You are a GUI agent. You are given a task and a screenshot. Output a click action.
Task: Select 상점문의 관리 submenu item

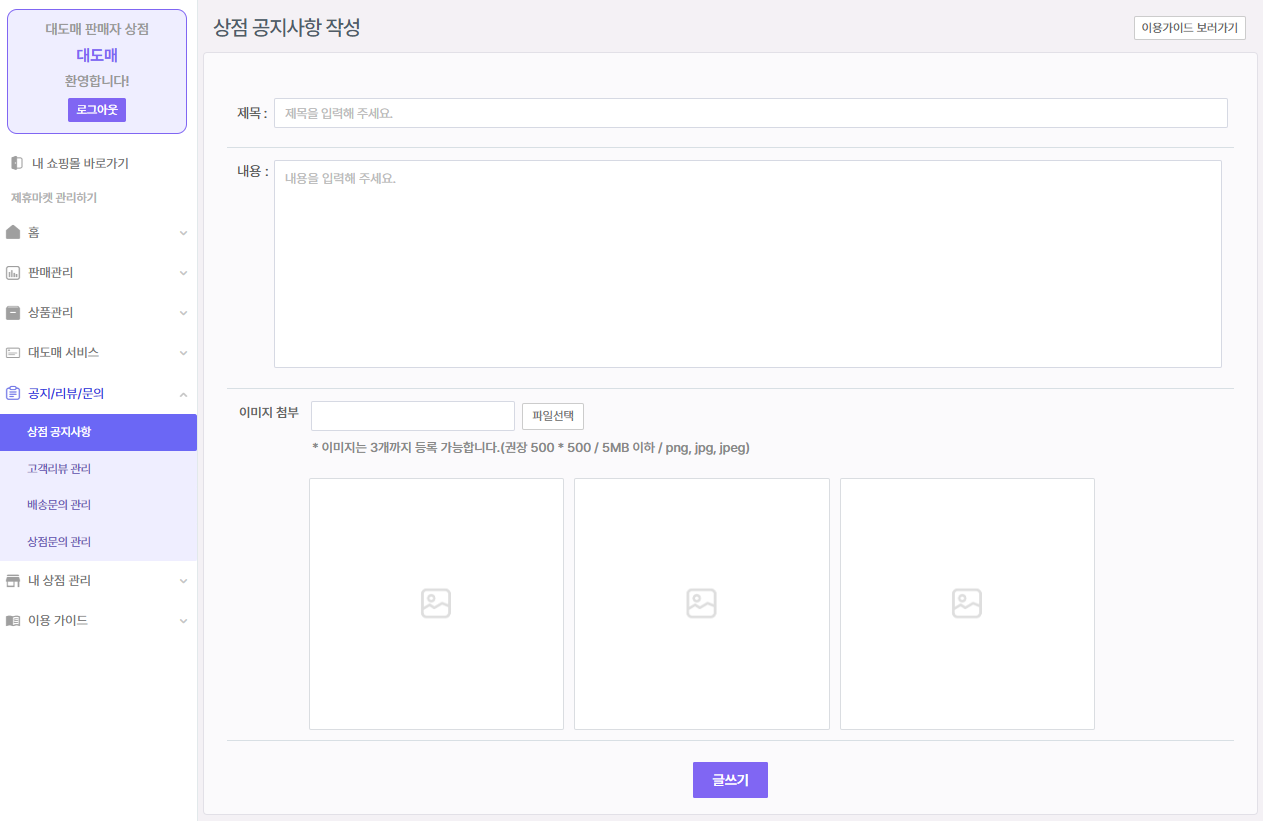[x=59, y=542]
